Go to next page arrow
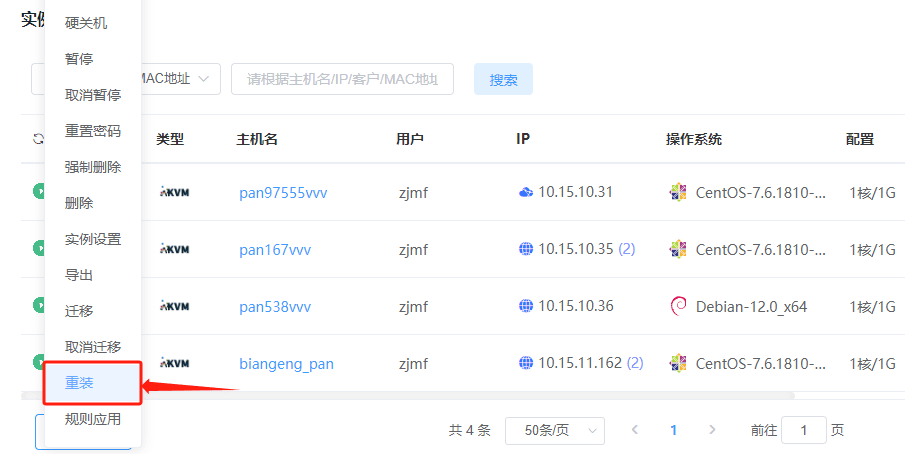The image size is (905, 454). 712,430
